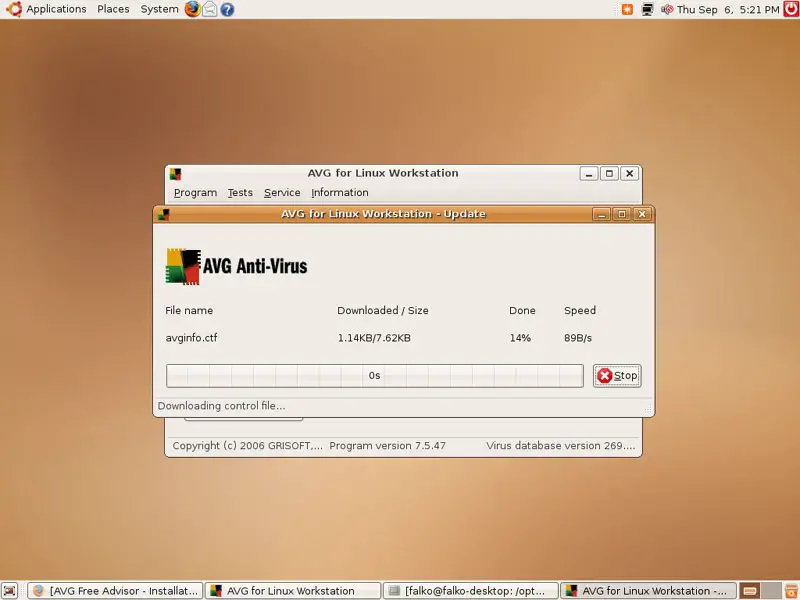
Task: Open the Evolution mail launcher icon
Action: point(210,9)
